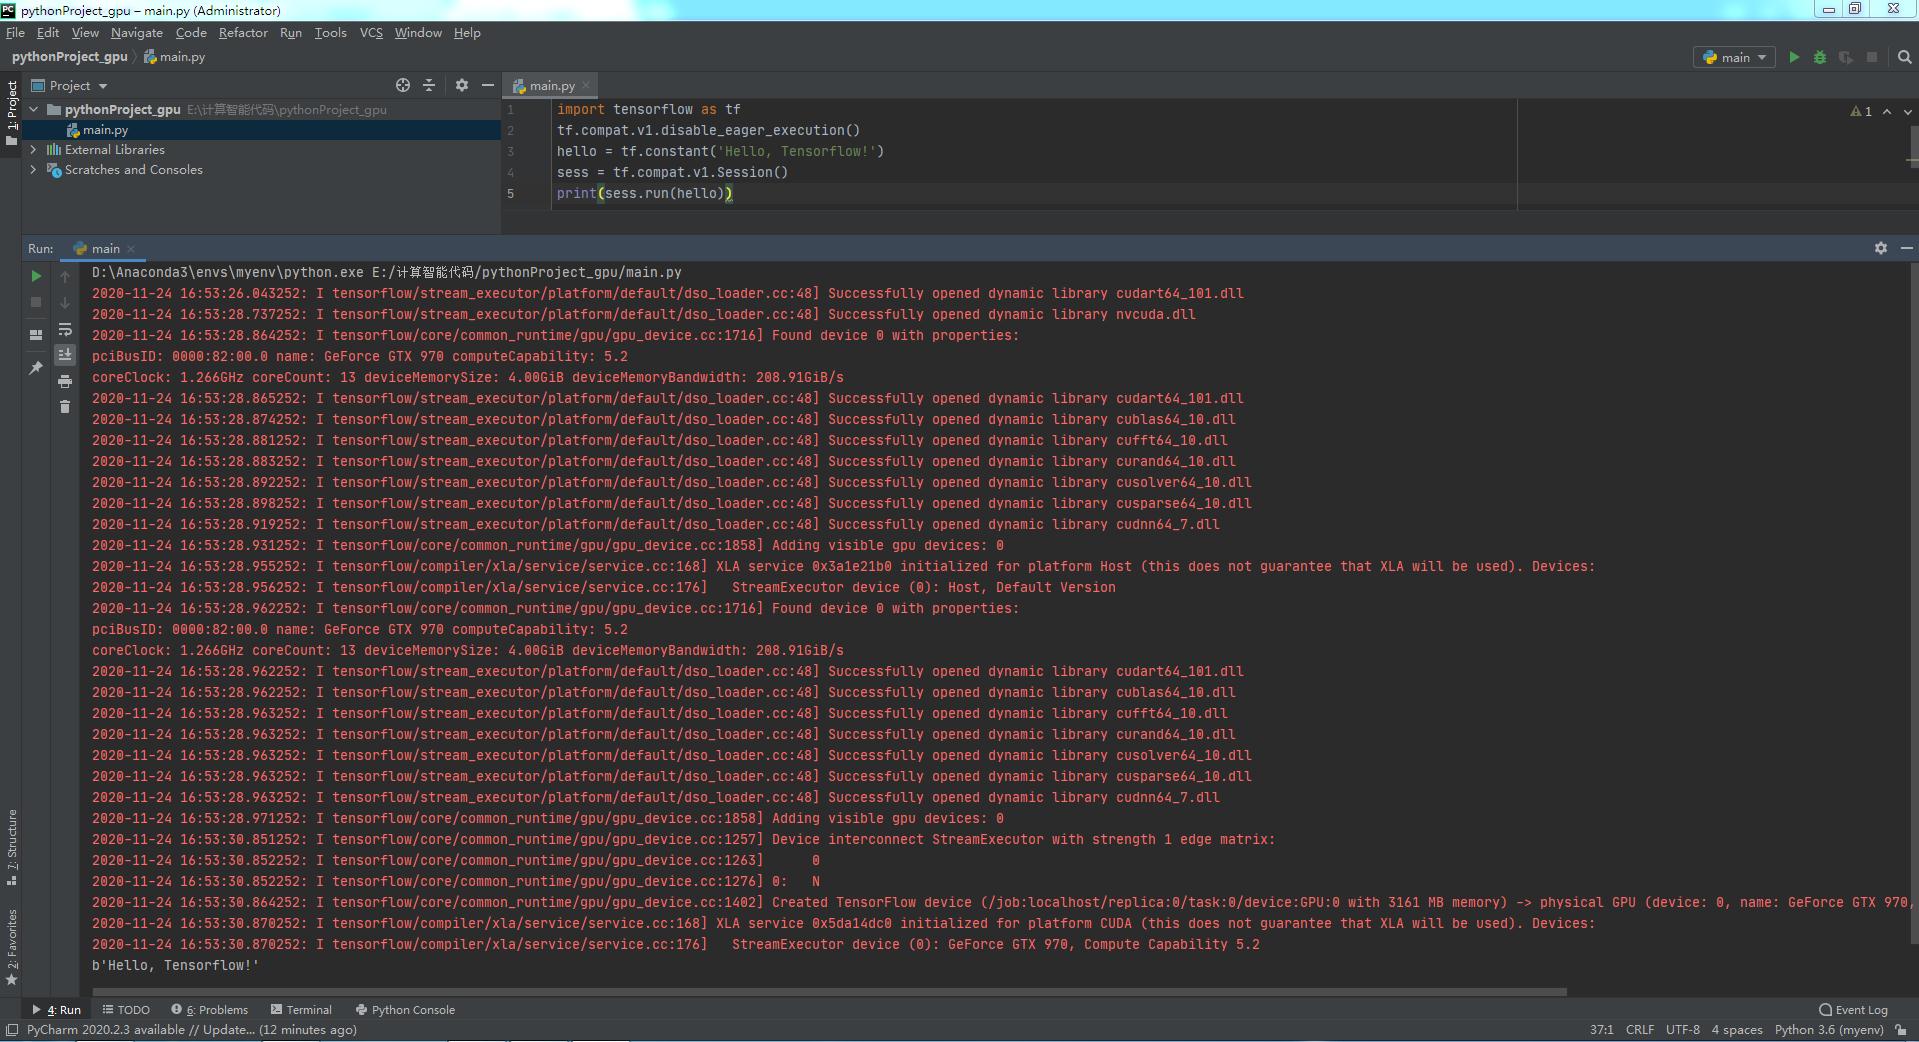
Task: Open Python 3.6 (myenv) interpreter selector
Action: [x=1829, y=1030]
